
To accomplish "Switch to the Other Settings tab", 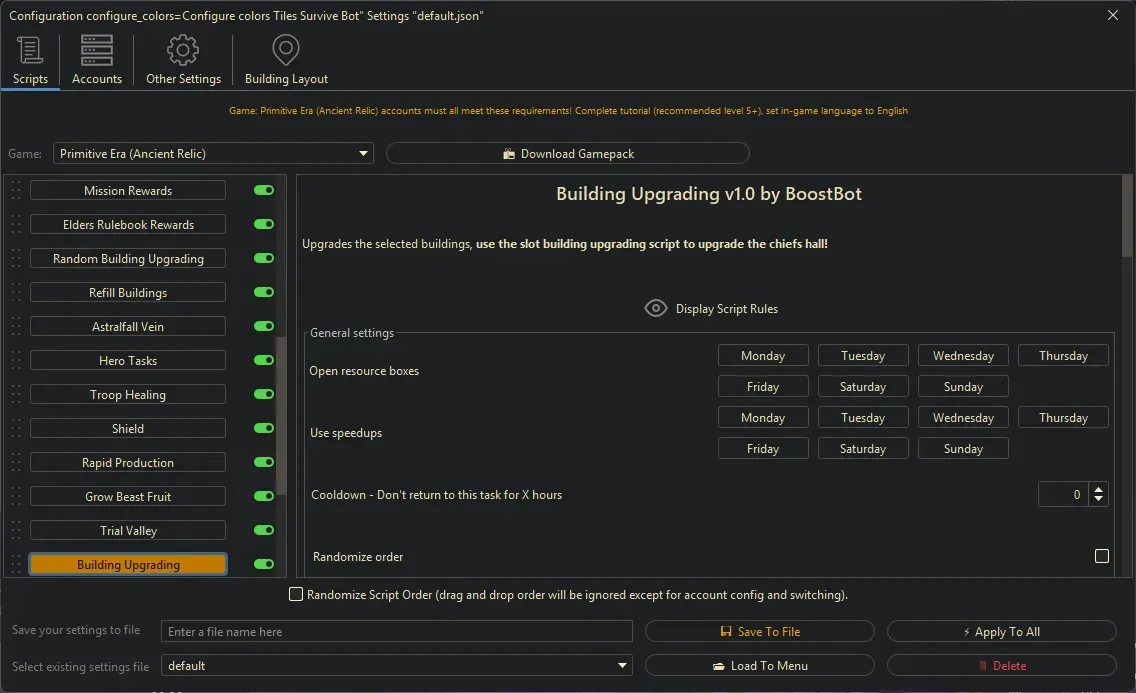I will tap(183, 60).
